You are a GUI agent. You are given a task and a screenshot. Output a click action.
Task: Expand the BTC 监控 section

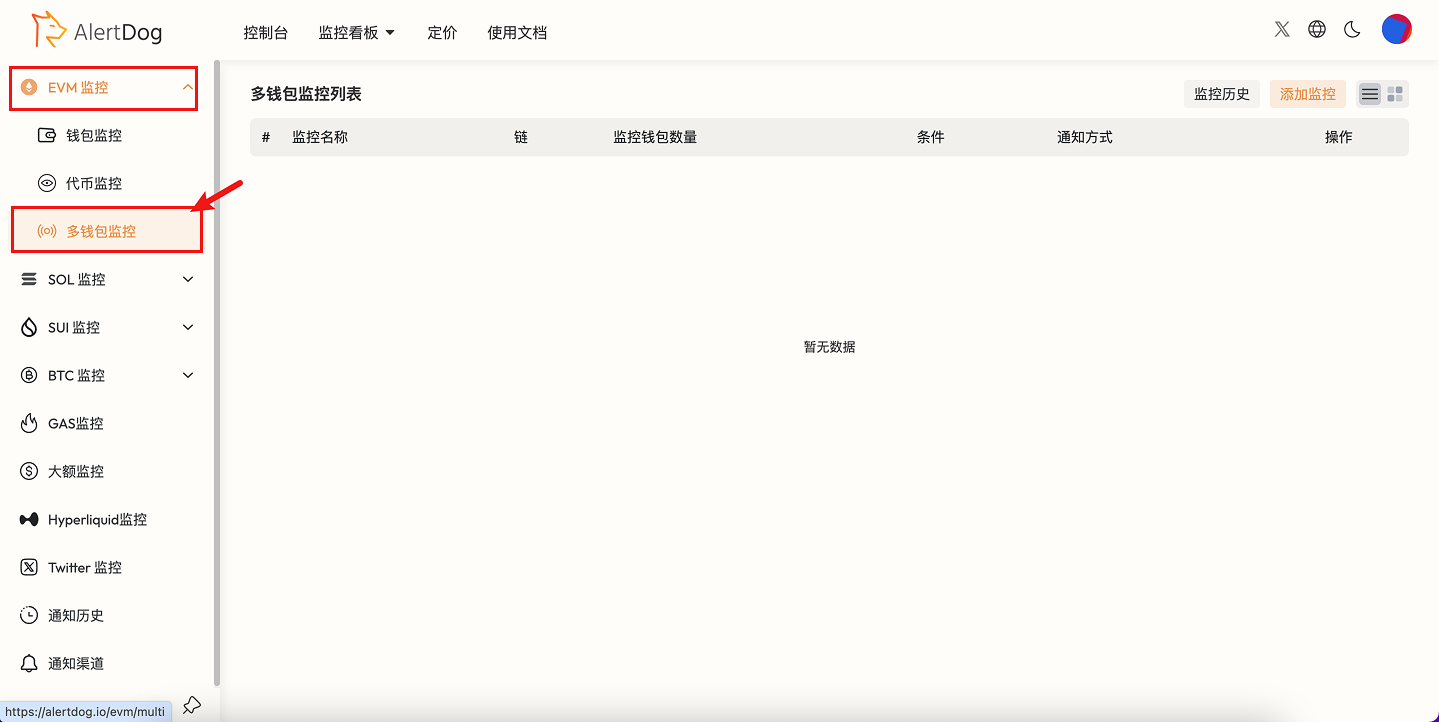187,375
